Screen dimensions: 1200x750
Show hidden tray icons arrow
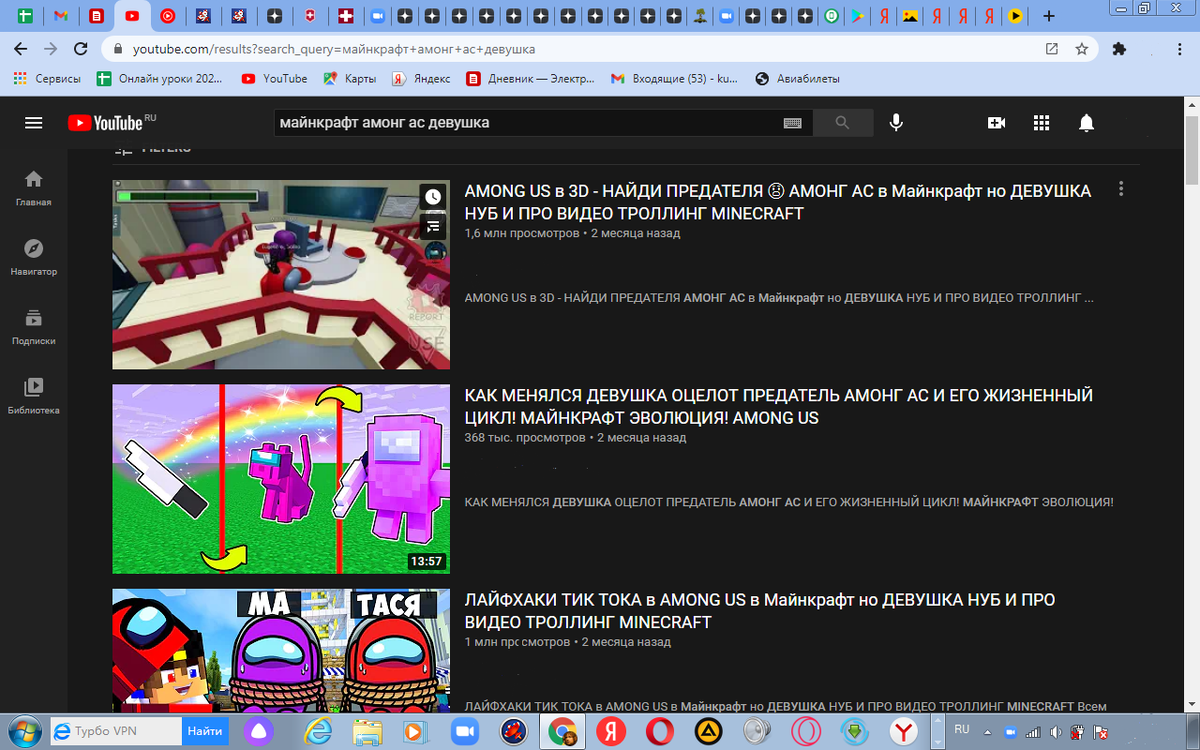[x=989, y=732]
